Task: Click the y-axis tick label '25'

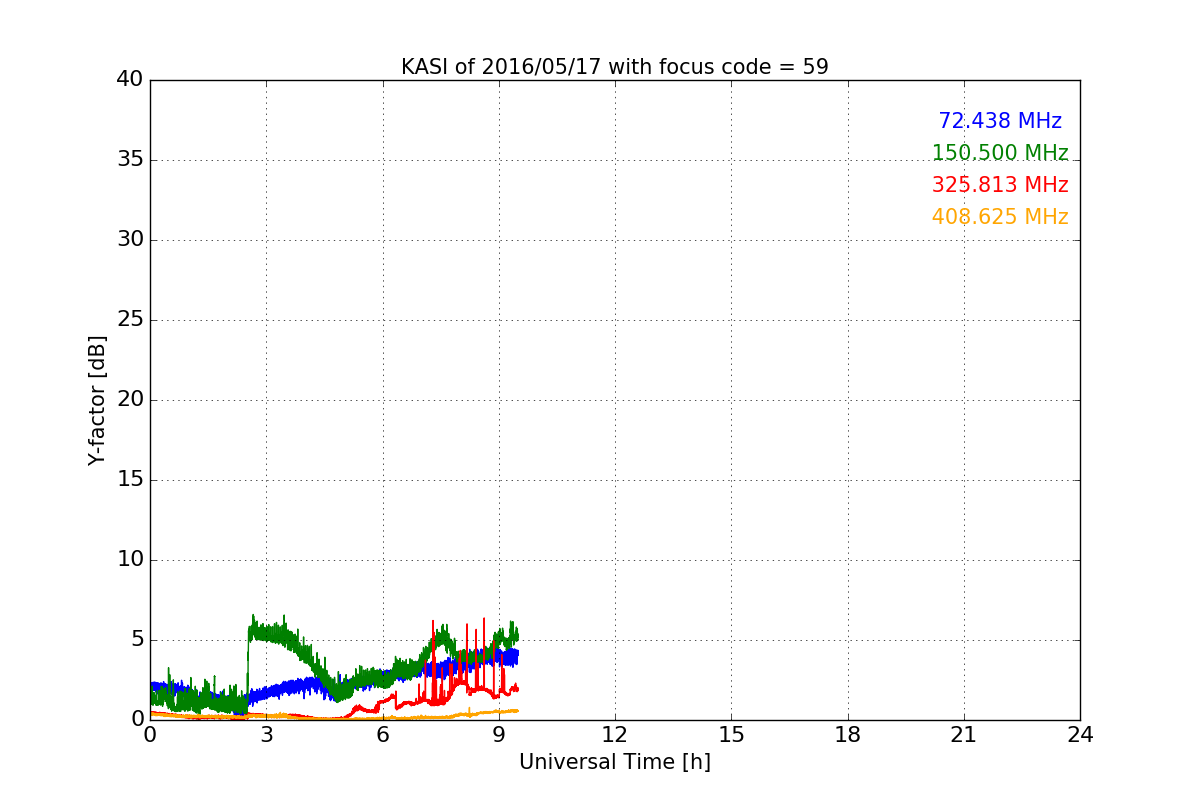Action: click(x=130, y=320)
